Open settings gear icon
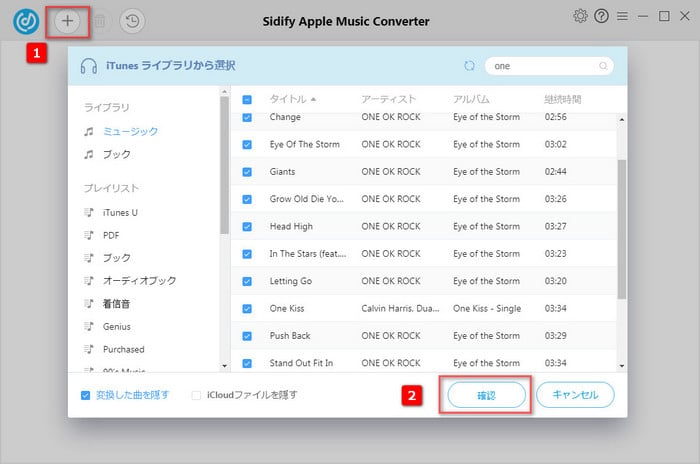 coord(580,17)
